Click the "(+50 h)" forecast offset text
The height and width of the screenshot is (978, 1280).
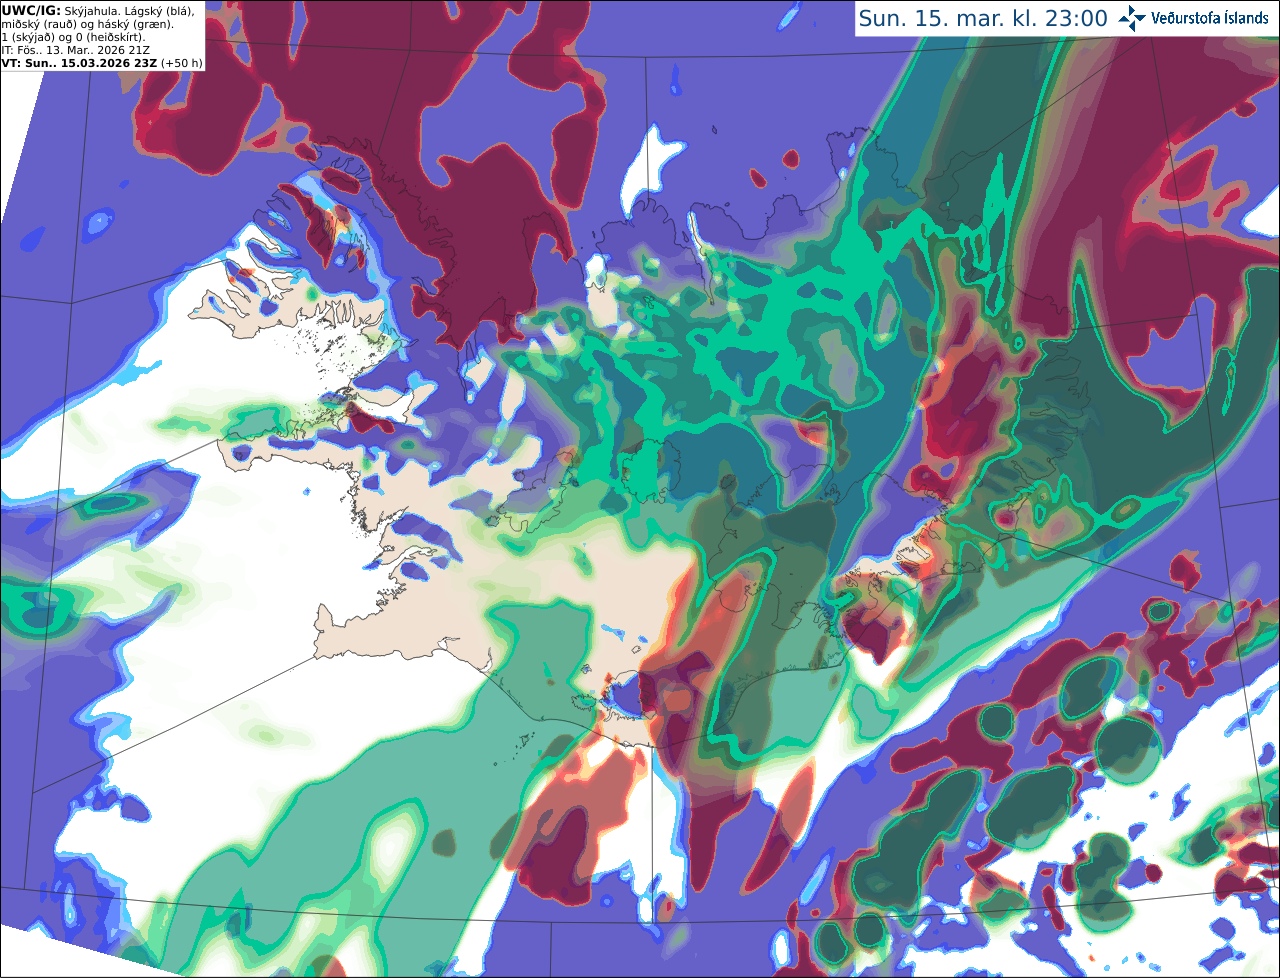point(182,63)
